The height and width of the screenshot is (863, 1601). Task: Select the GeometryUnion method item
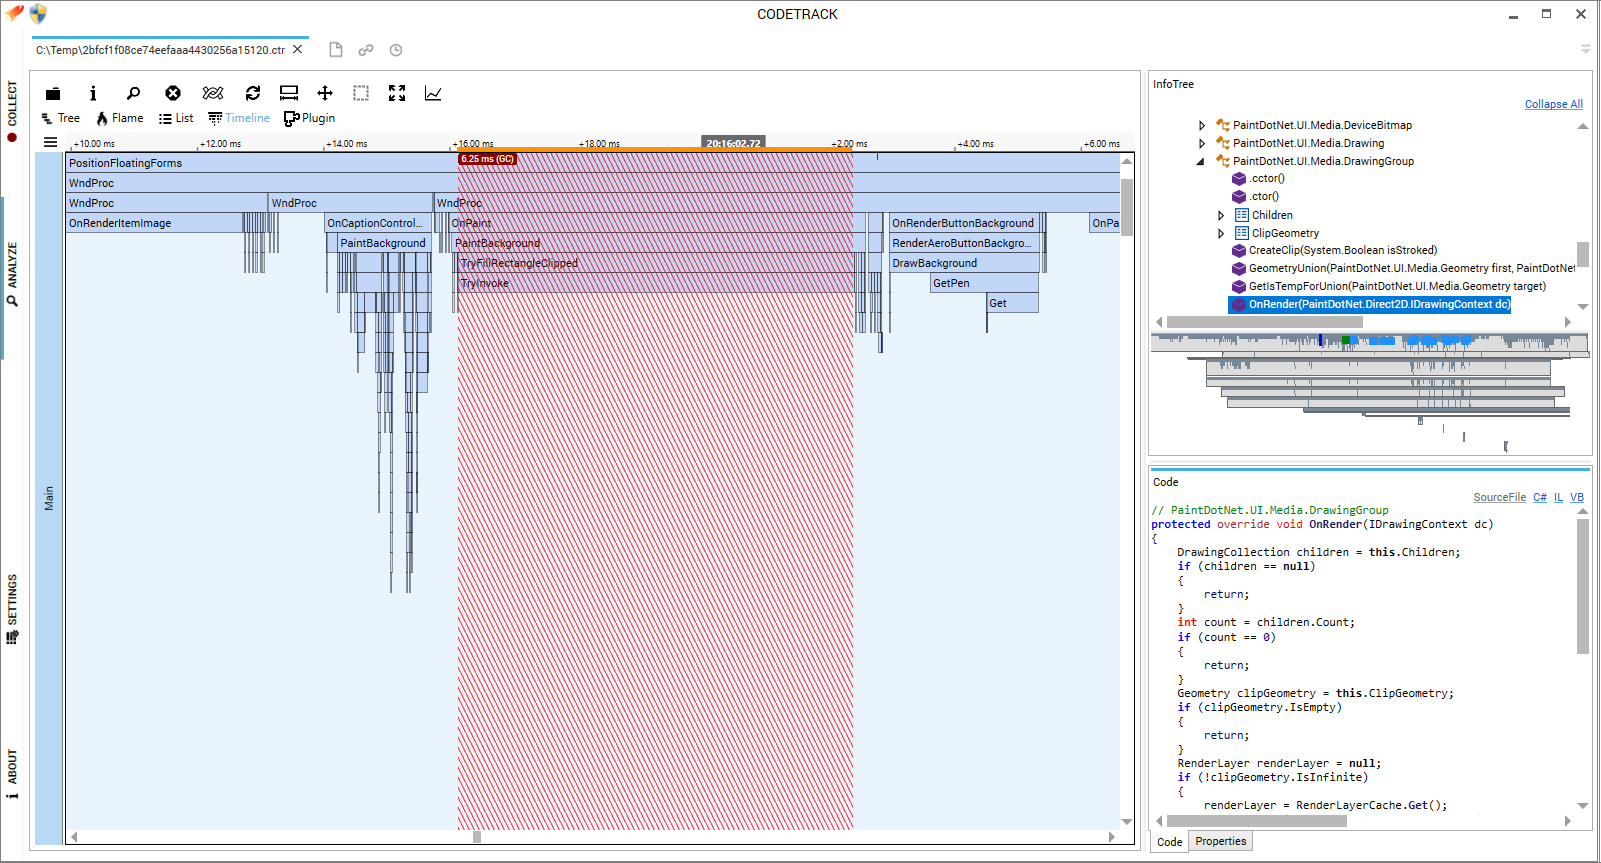1403,268
